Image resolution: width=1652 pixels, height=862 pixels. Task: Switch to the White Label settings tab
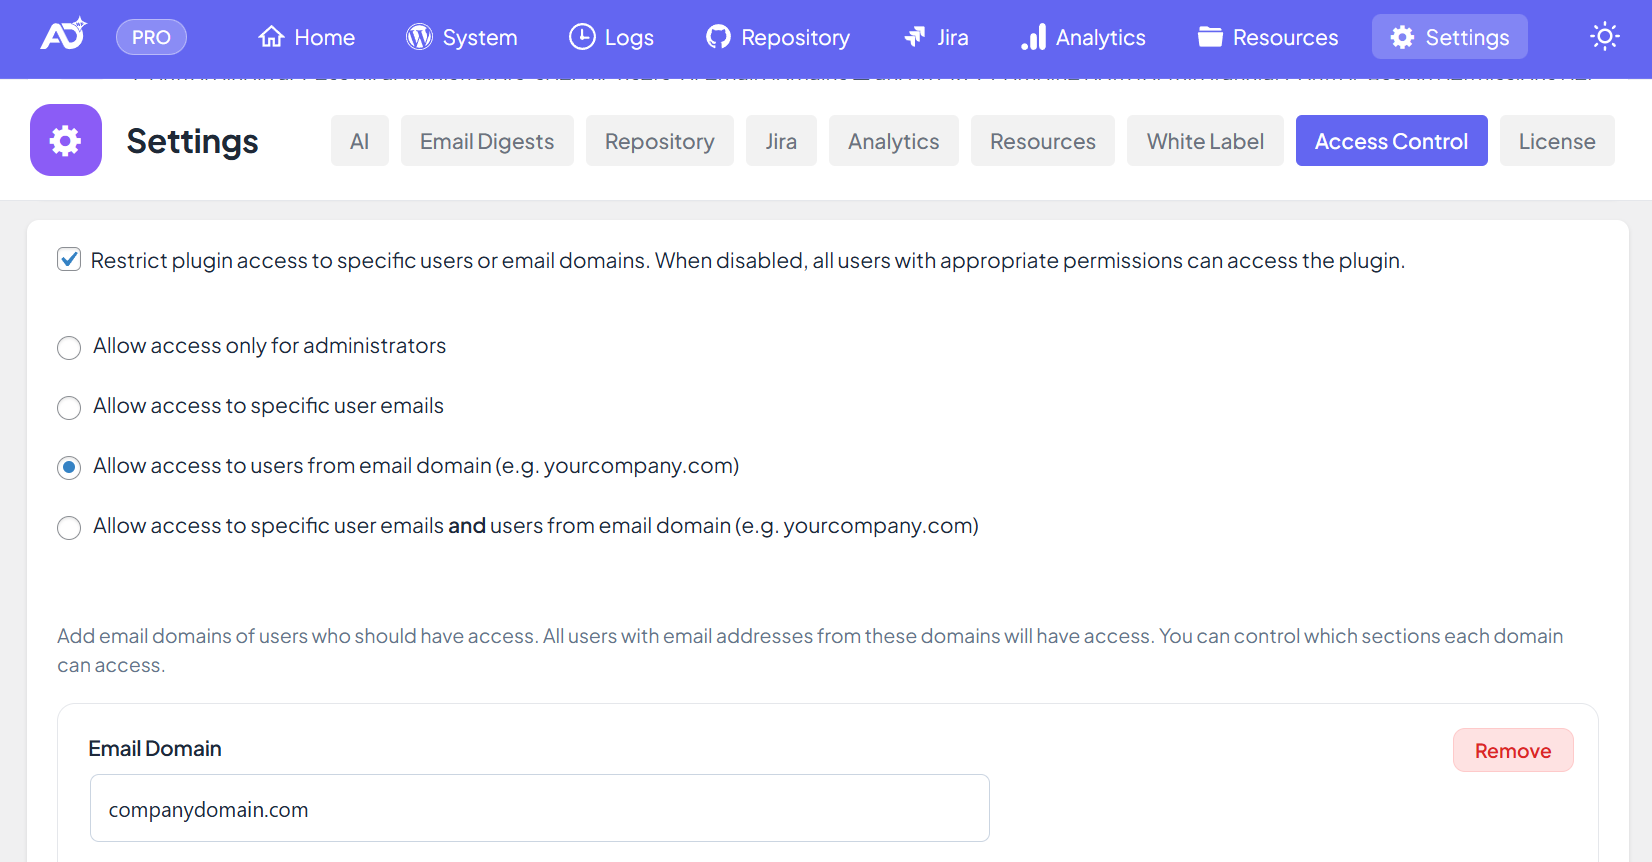tap(1205, 141)
